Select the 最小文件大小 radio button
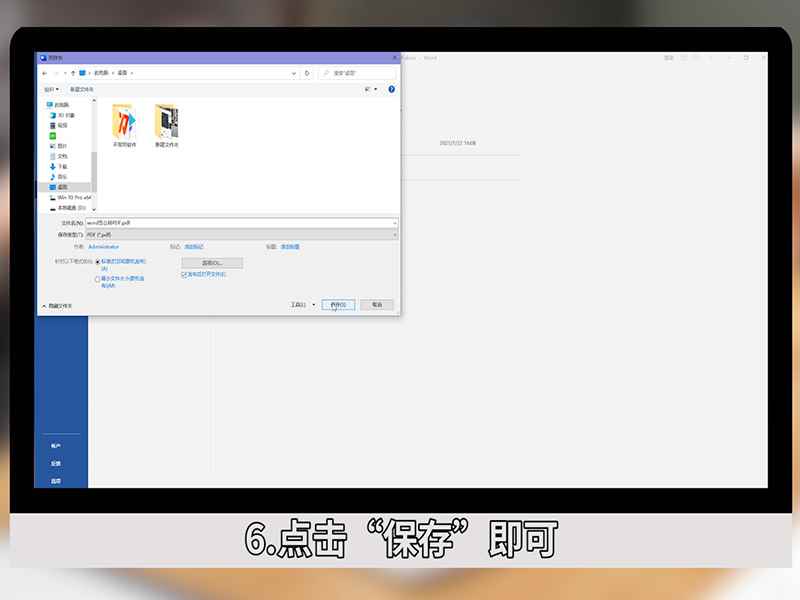This screenshot has width=800, height=600. pos(96,278)
